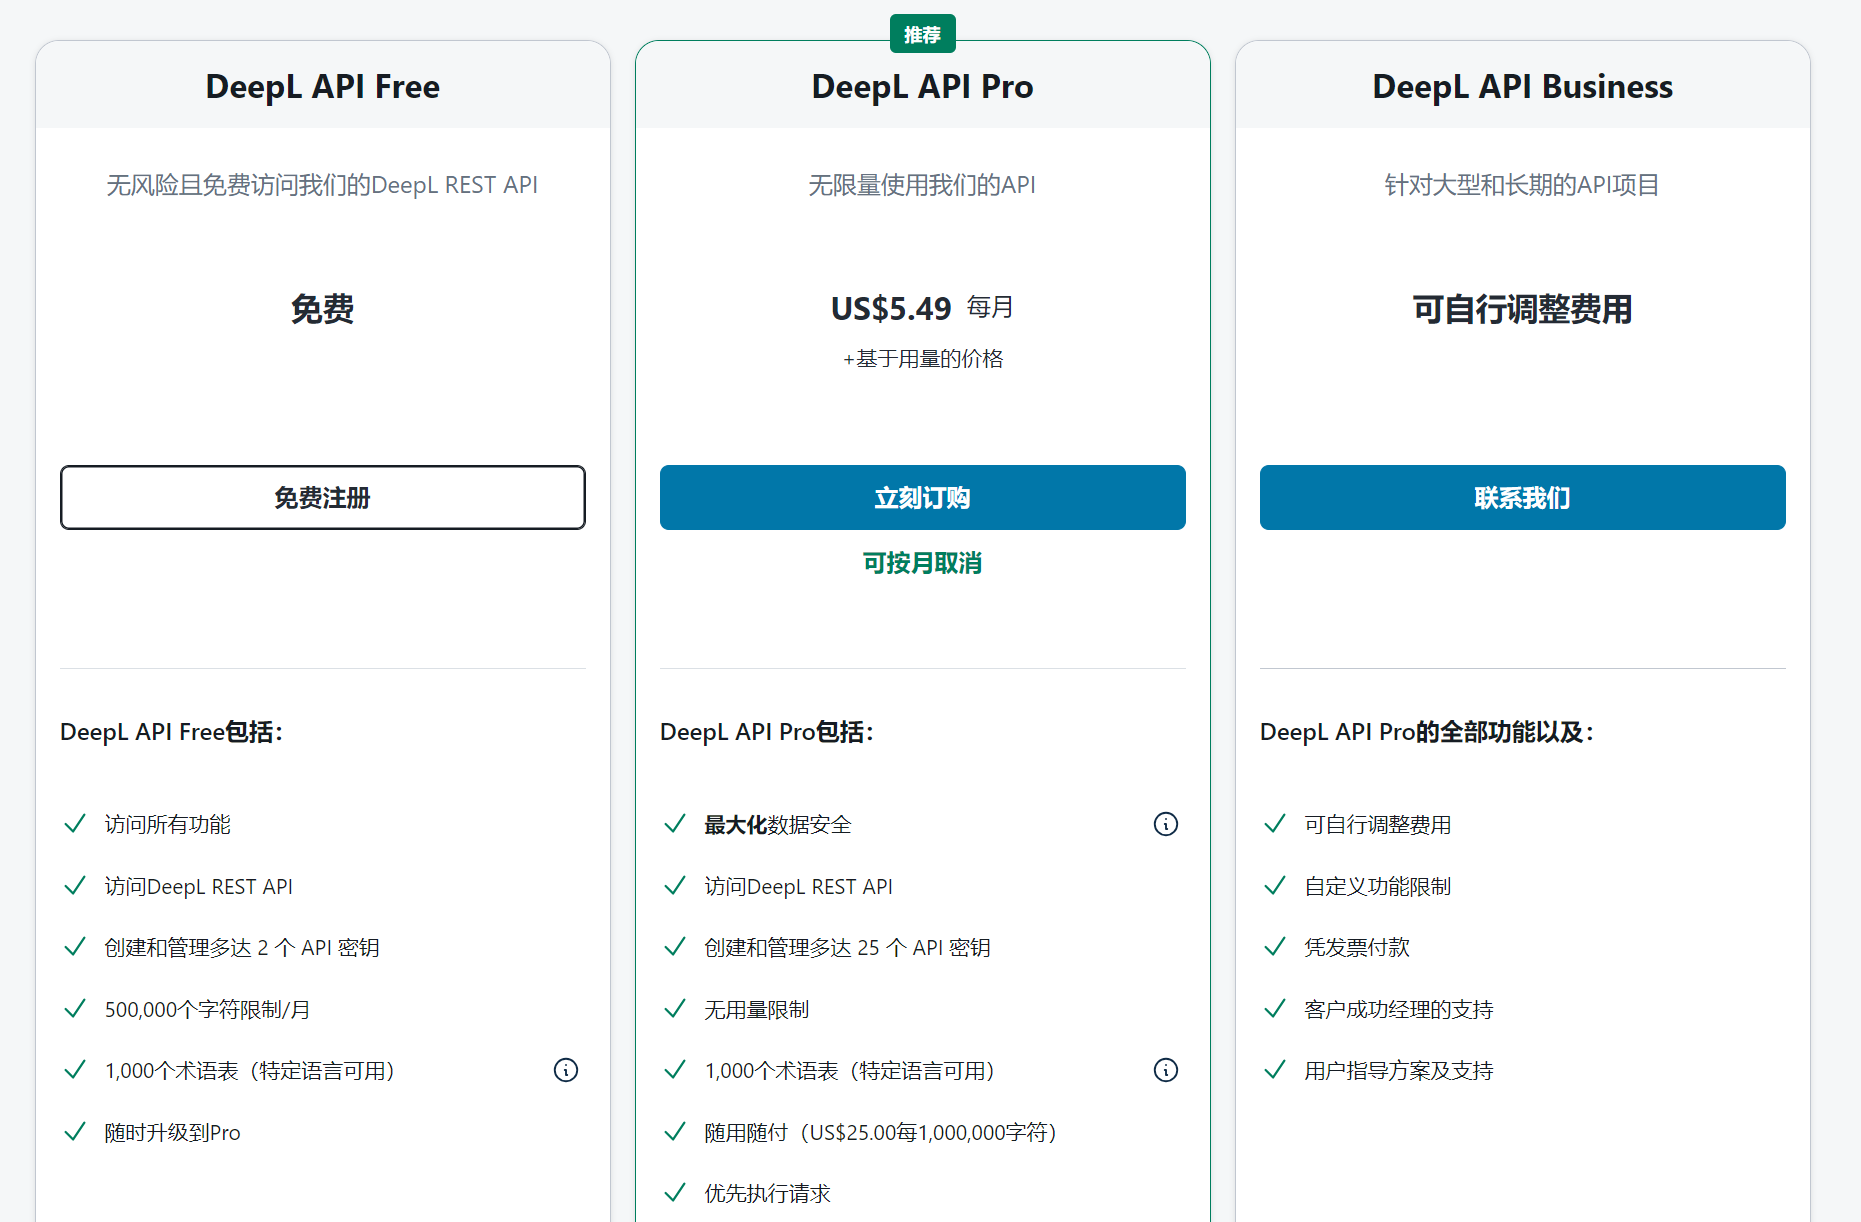Open info icon beside 最大化数据安全
The height and width of the screenshot is (1222, 1861).
click(1166, 824)
